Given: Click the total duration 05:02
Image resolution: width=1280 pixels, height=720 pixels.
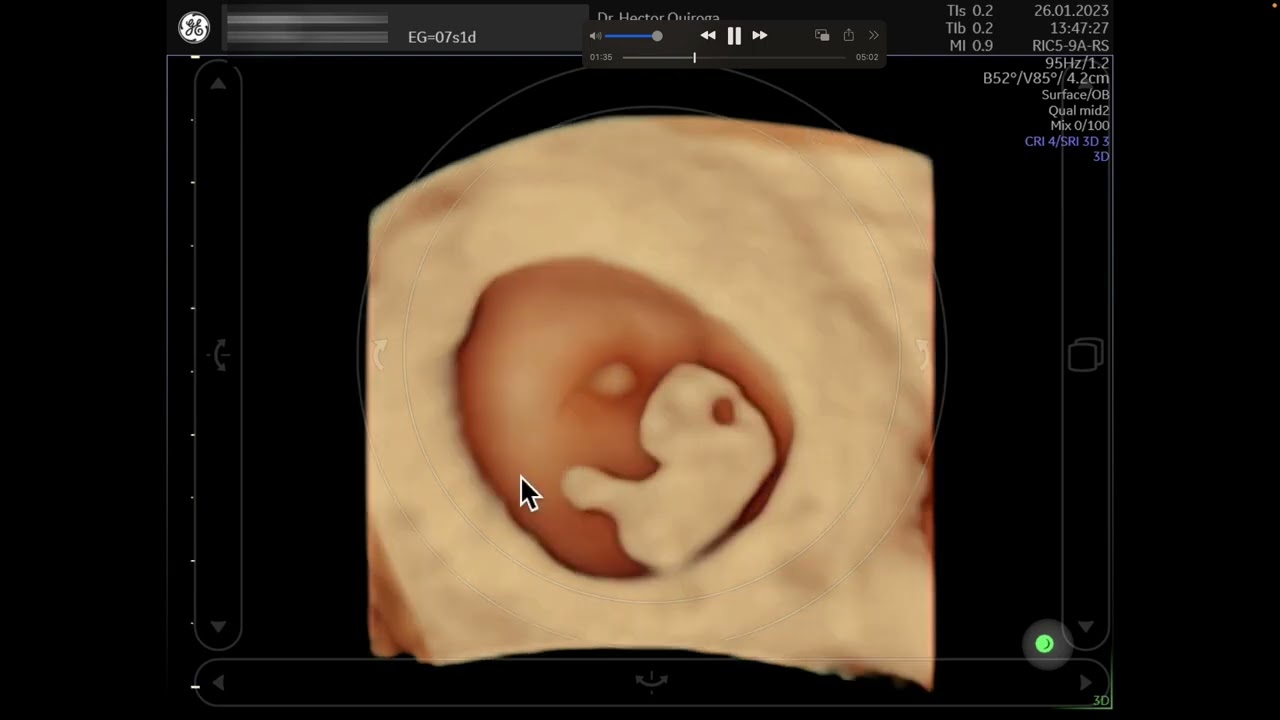Looking at the screenshot, I should click(x=867, y=58).
